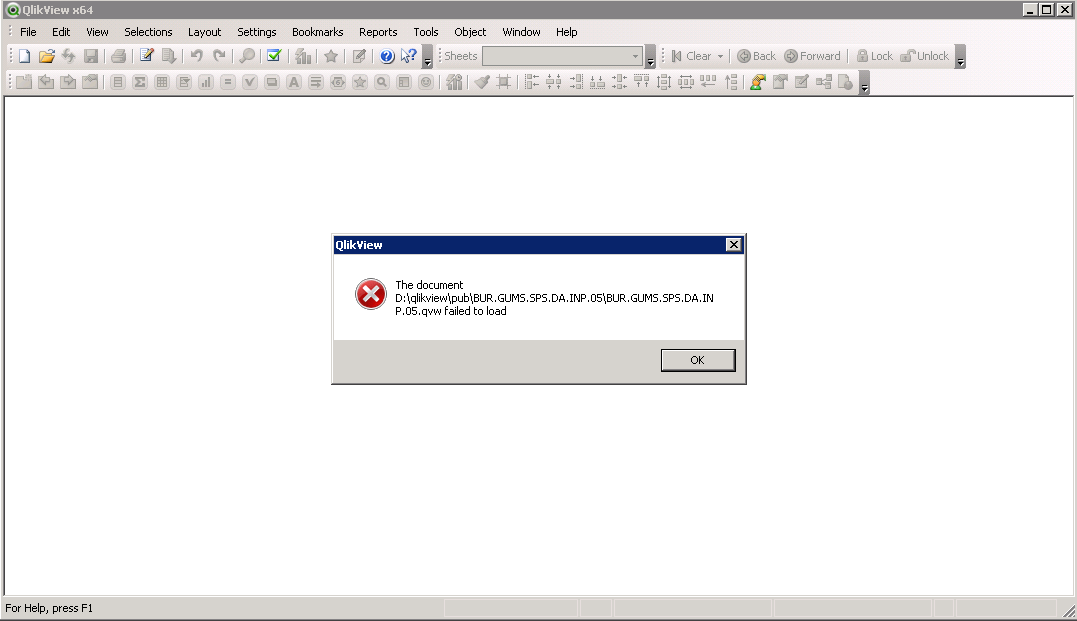Image resolution: width=1077 pixels, height=621 pixels.
Task: Expand the Clear button dropdown arrow
Action: 721,56
